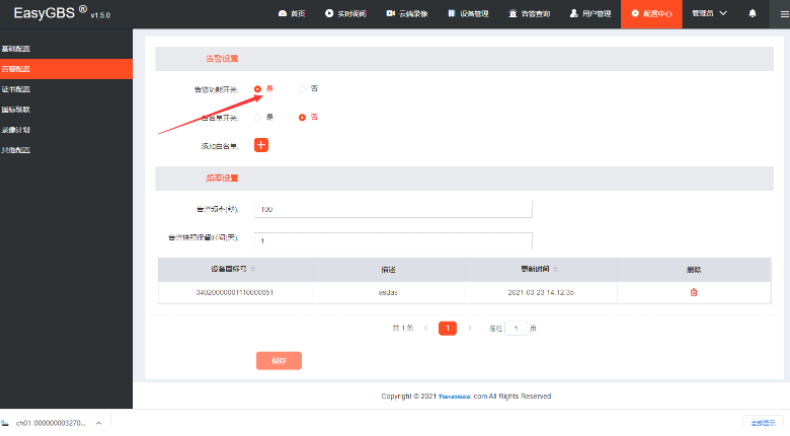
Task: Delete the asdas row with trash icon
Action: coord(694,292)
